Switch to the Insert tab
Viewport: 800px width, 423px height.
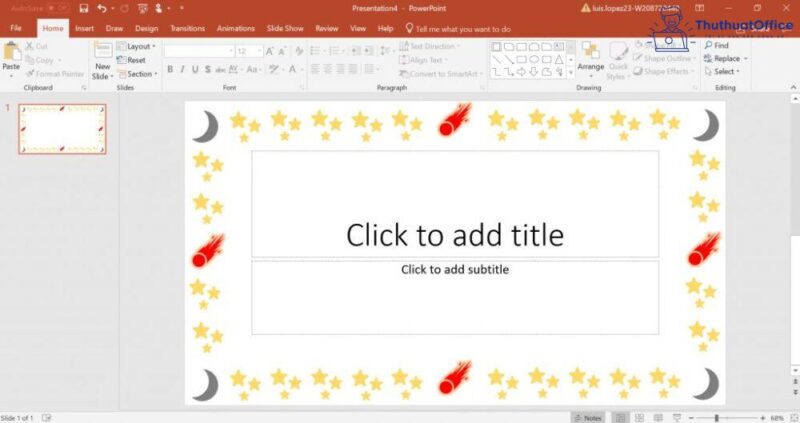click(x=84, y=29)
